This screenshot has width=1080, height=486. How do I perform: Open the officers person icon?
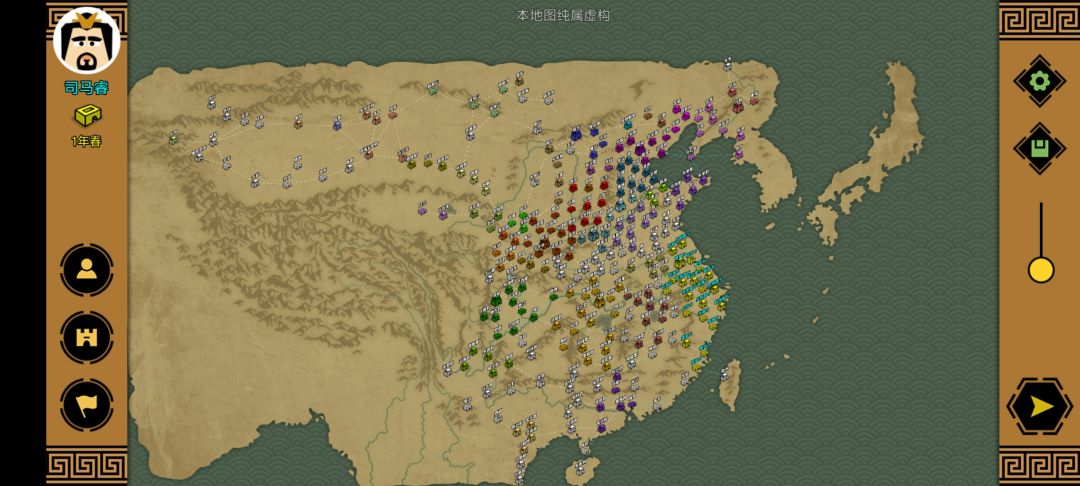(x=87, y=270)
